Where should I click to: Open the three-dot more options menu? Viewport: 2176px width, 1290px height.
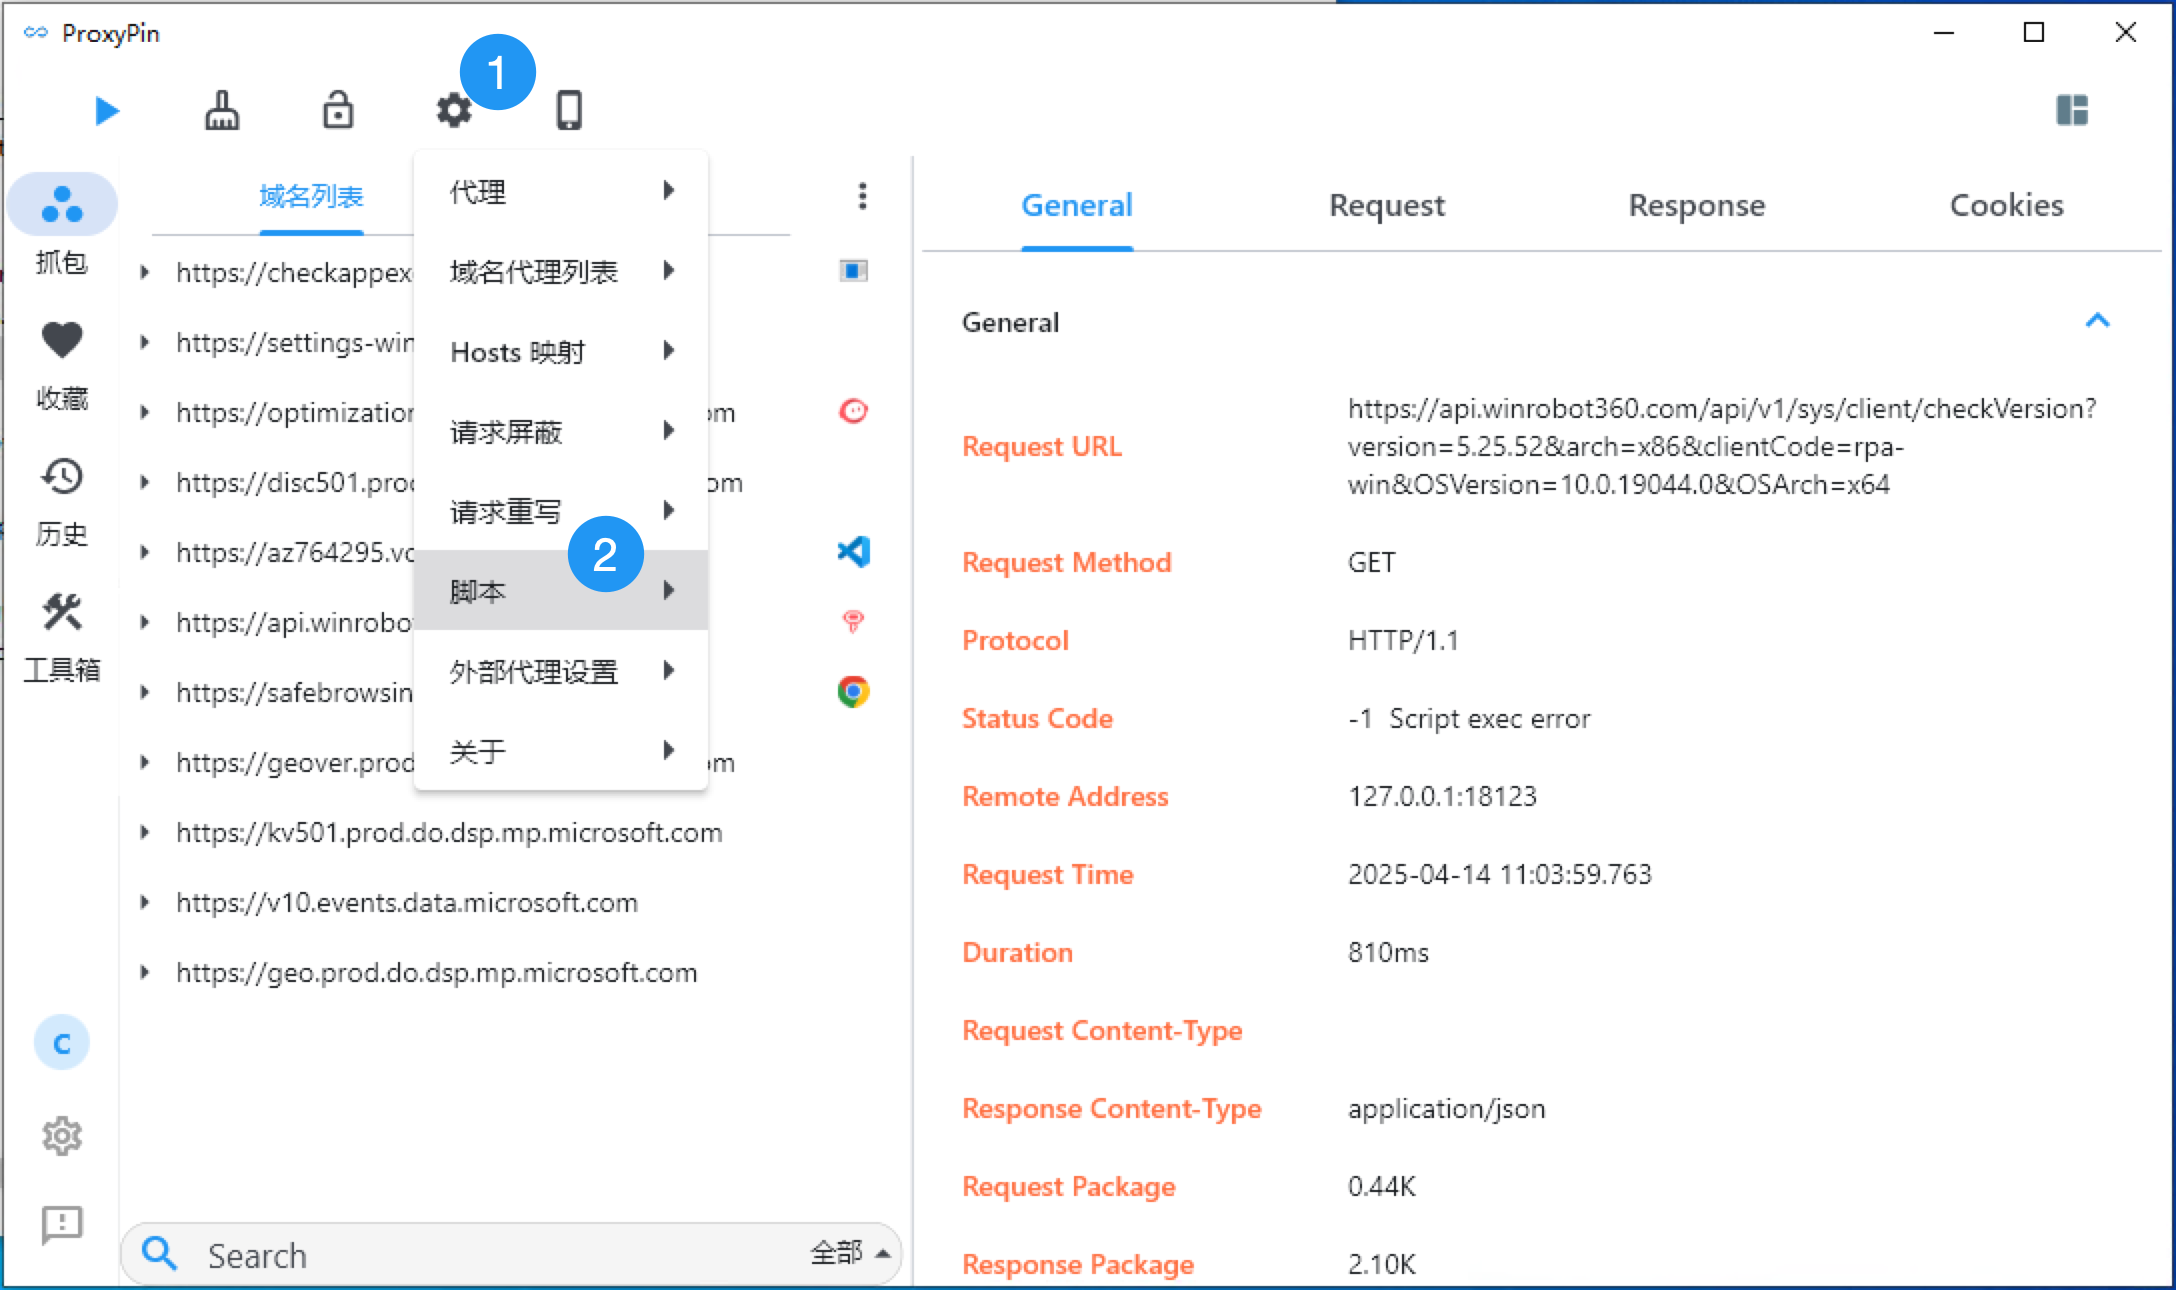[862, 196]
